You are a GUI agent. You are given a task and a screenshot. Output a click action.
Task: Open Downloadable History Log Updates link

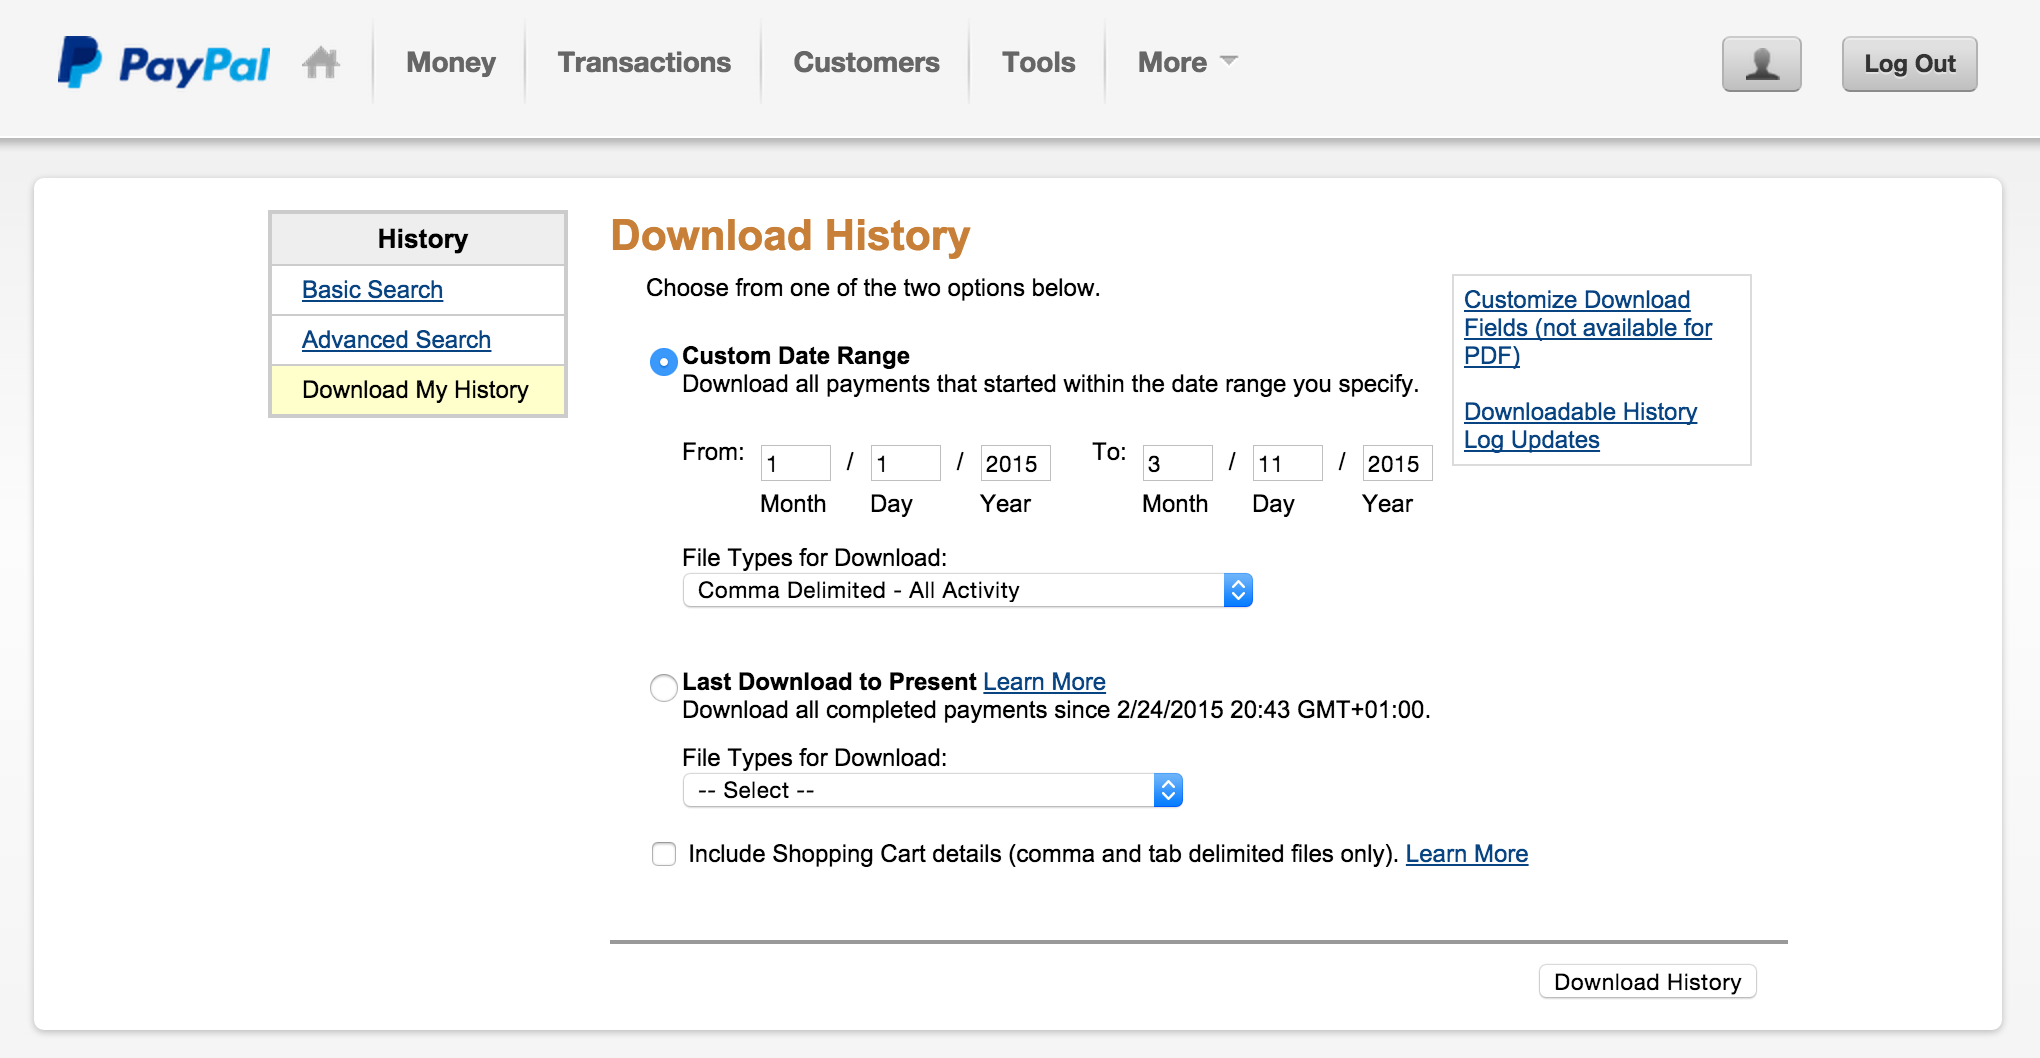1581,426
